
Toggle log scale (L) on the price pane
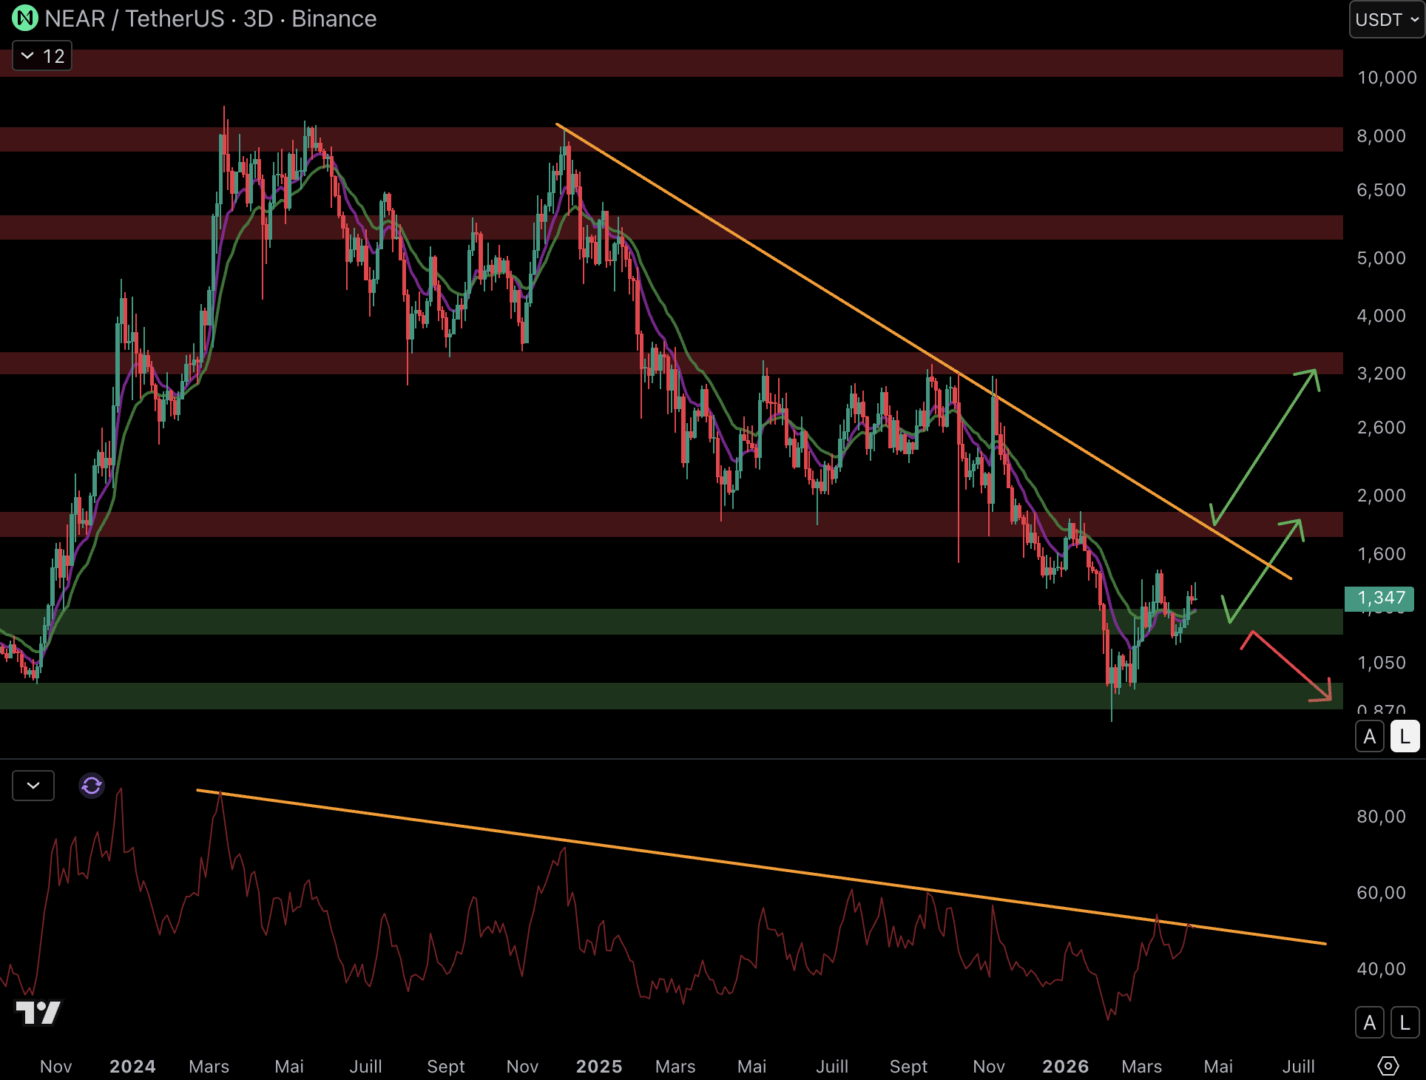point(1405,737)
